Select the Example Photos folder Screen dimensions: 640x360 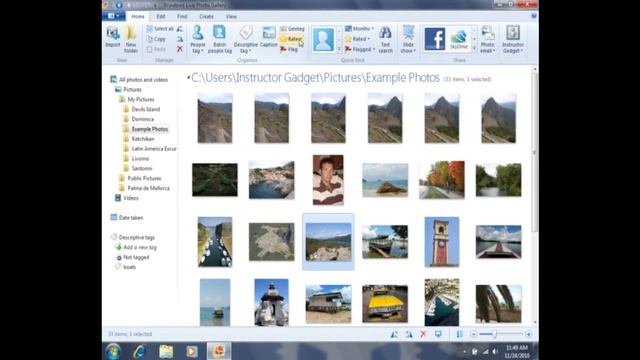click(x=149, y=129)
